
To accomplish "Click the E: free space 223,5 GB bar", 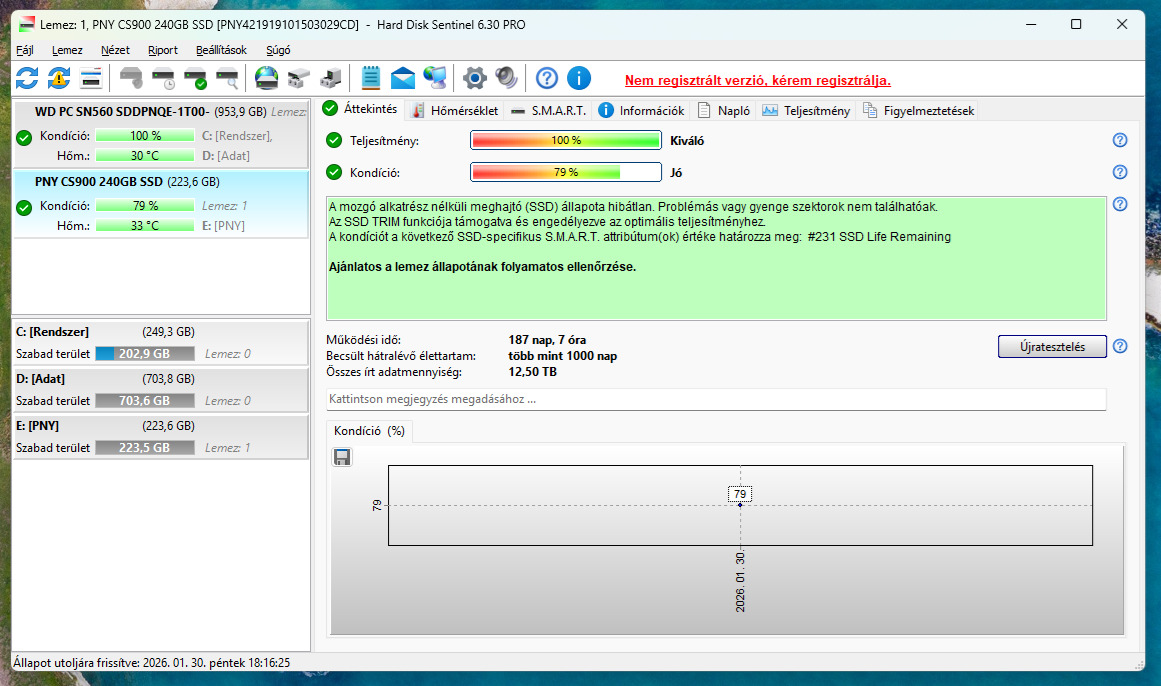I will 144,448.
